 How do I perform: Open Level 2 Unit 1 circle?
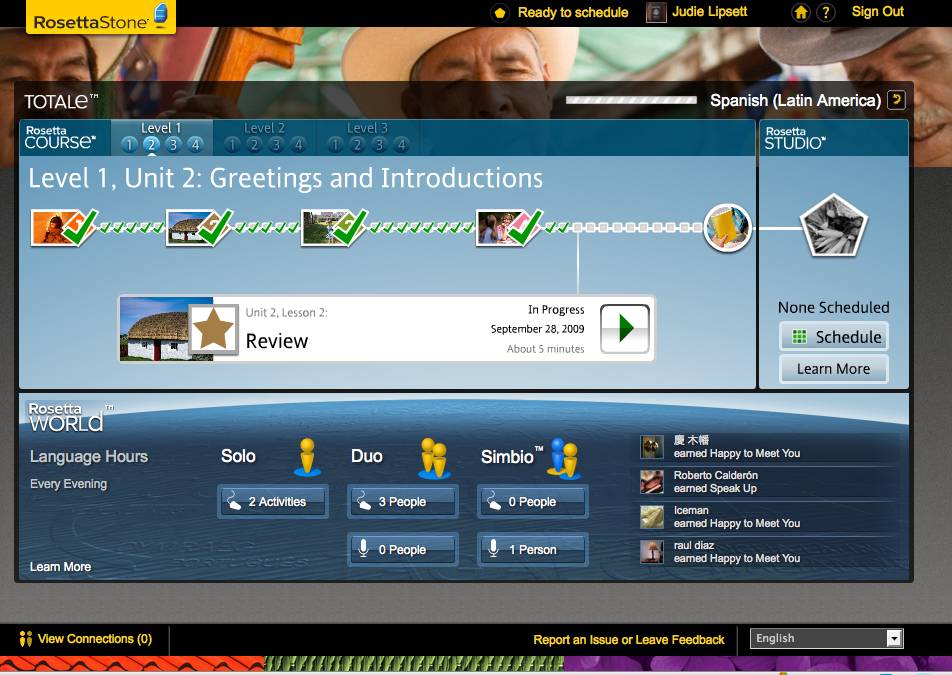click(x=233, y=144)
